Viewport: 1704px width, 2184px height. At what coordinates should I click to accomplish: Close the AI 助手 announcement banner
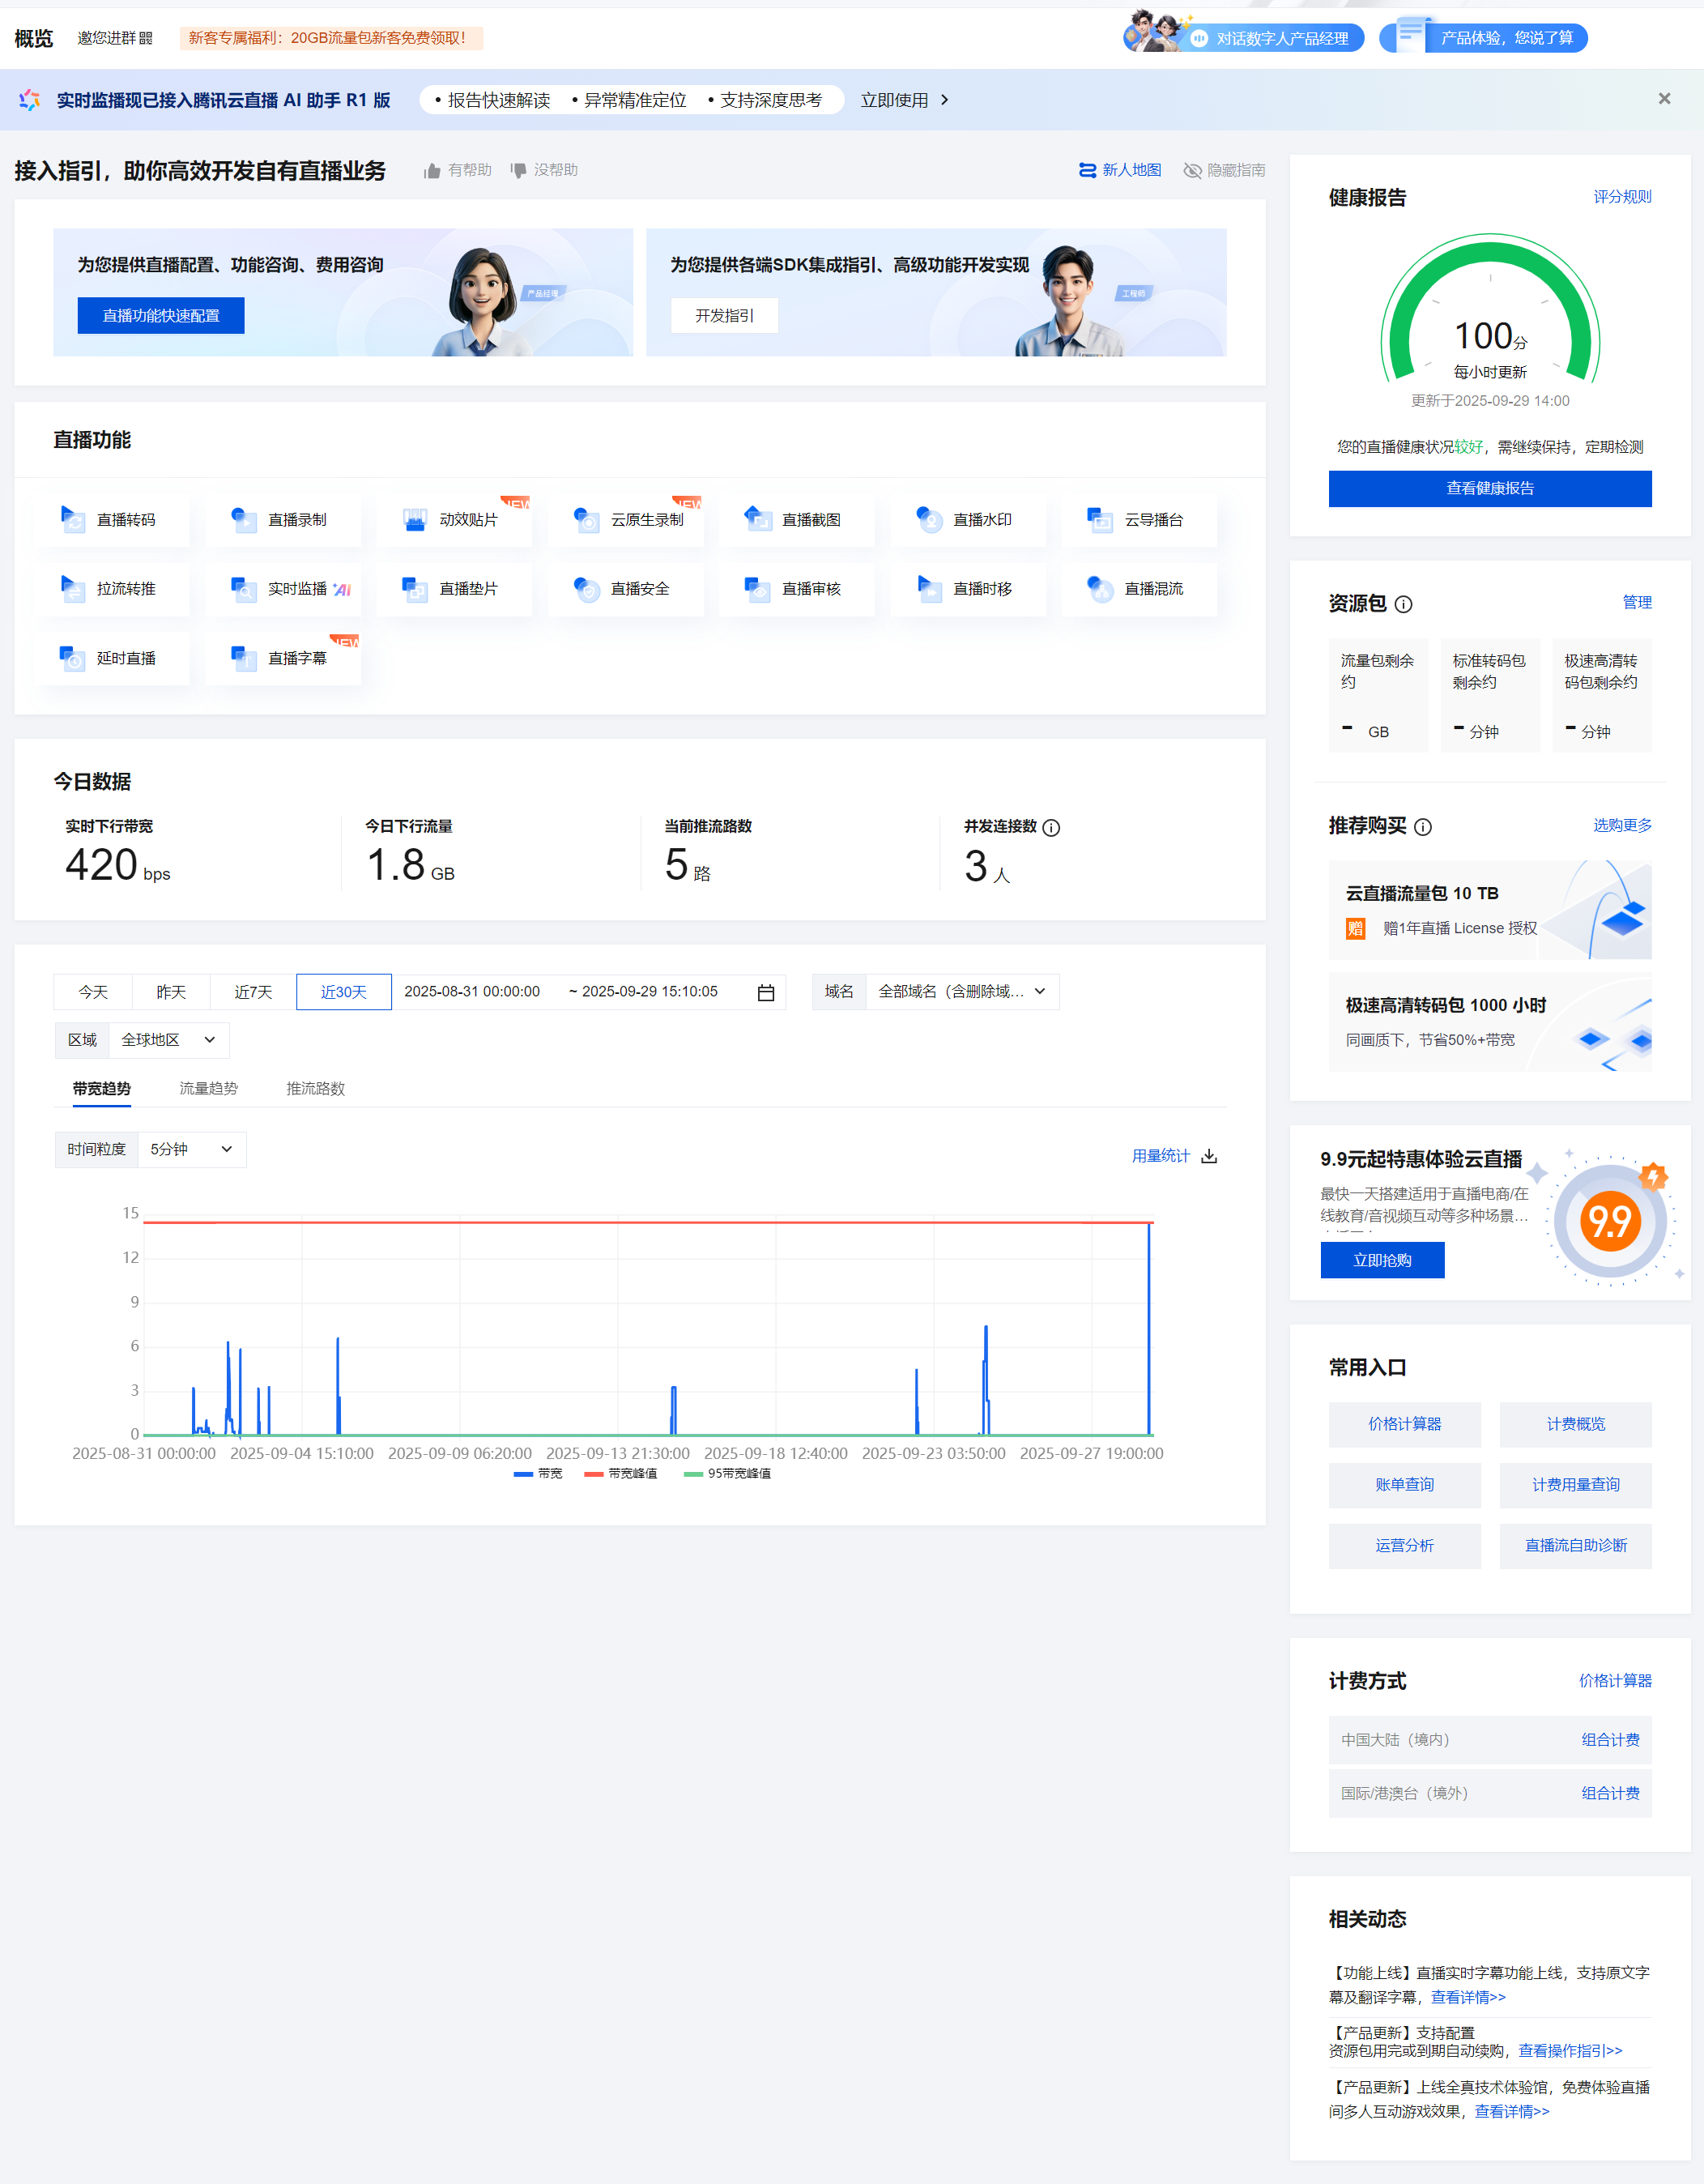tap(1664, 99)
